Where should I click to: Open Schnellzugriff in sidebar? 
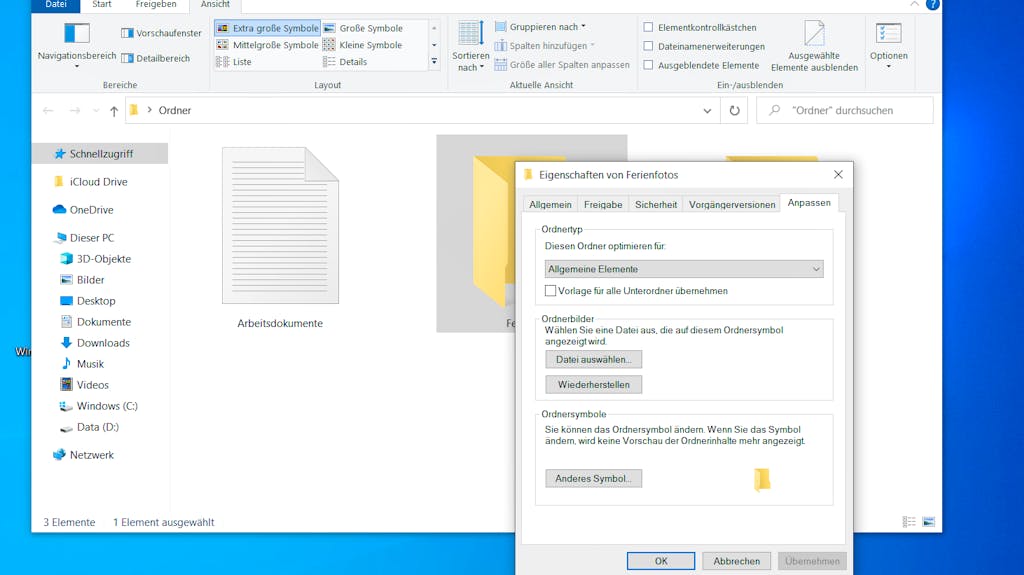click(x=101, y=154)
